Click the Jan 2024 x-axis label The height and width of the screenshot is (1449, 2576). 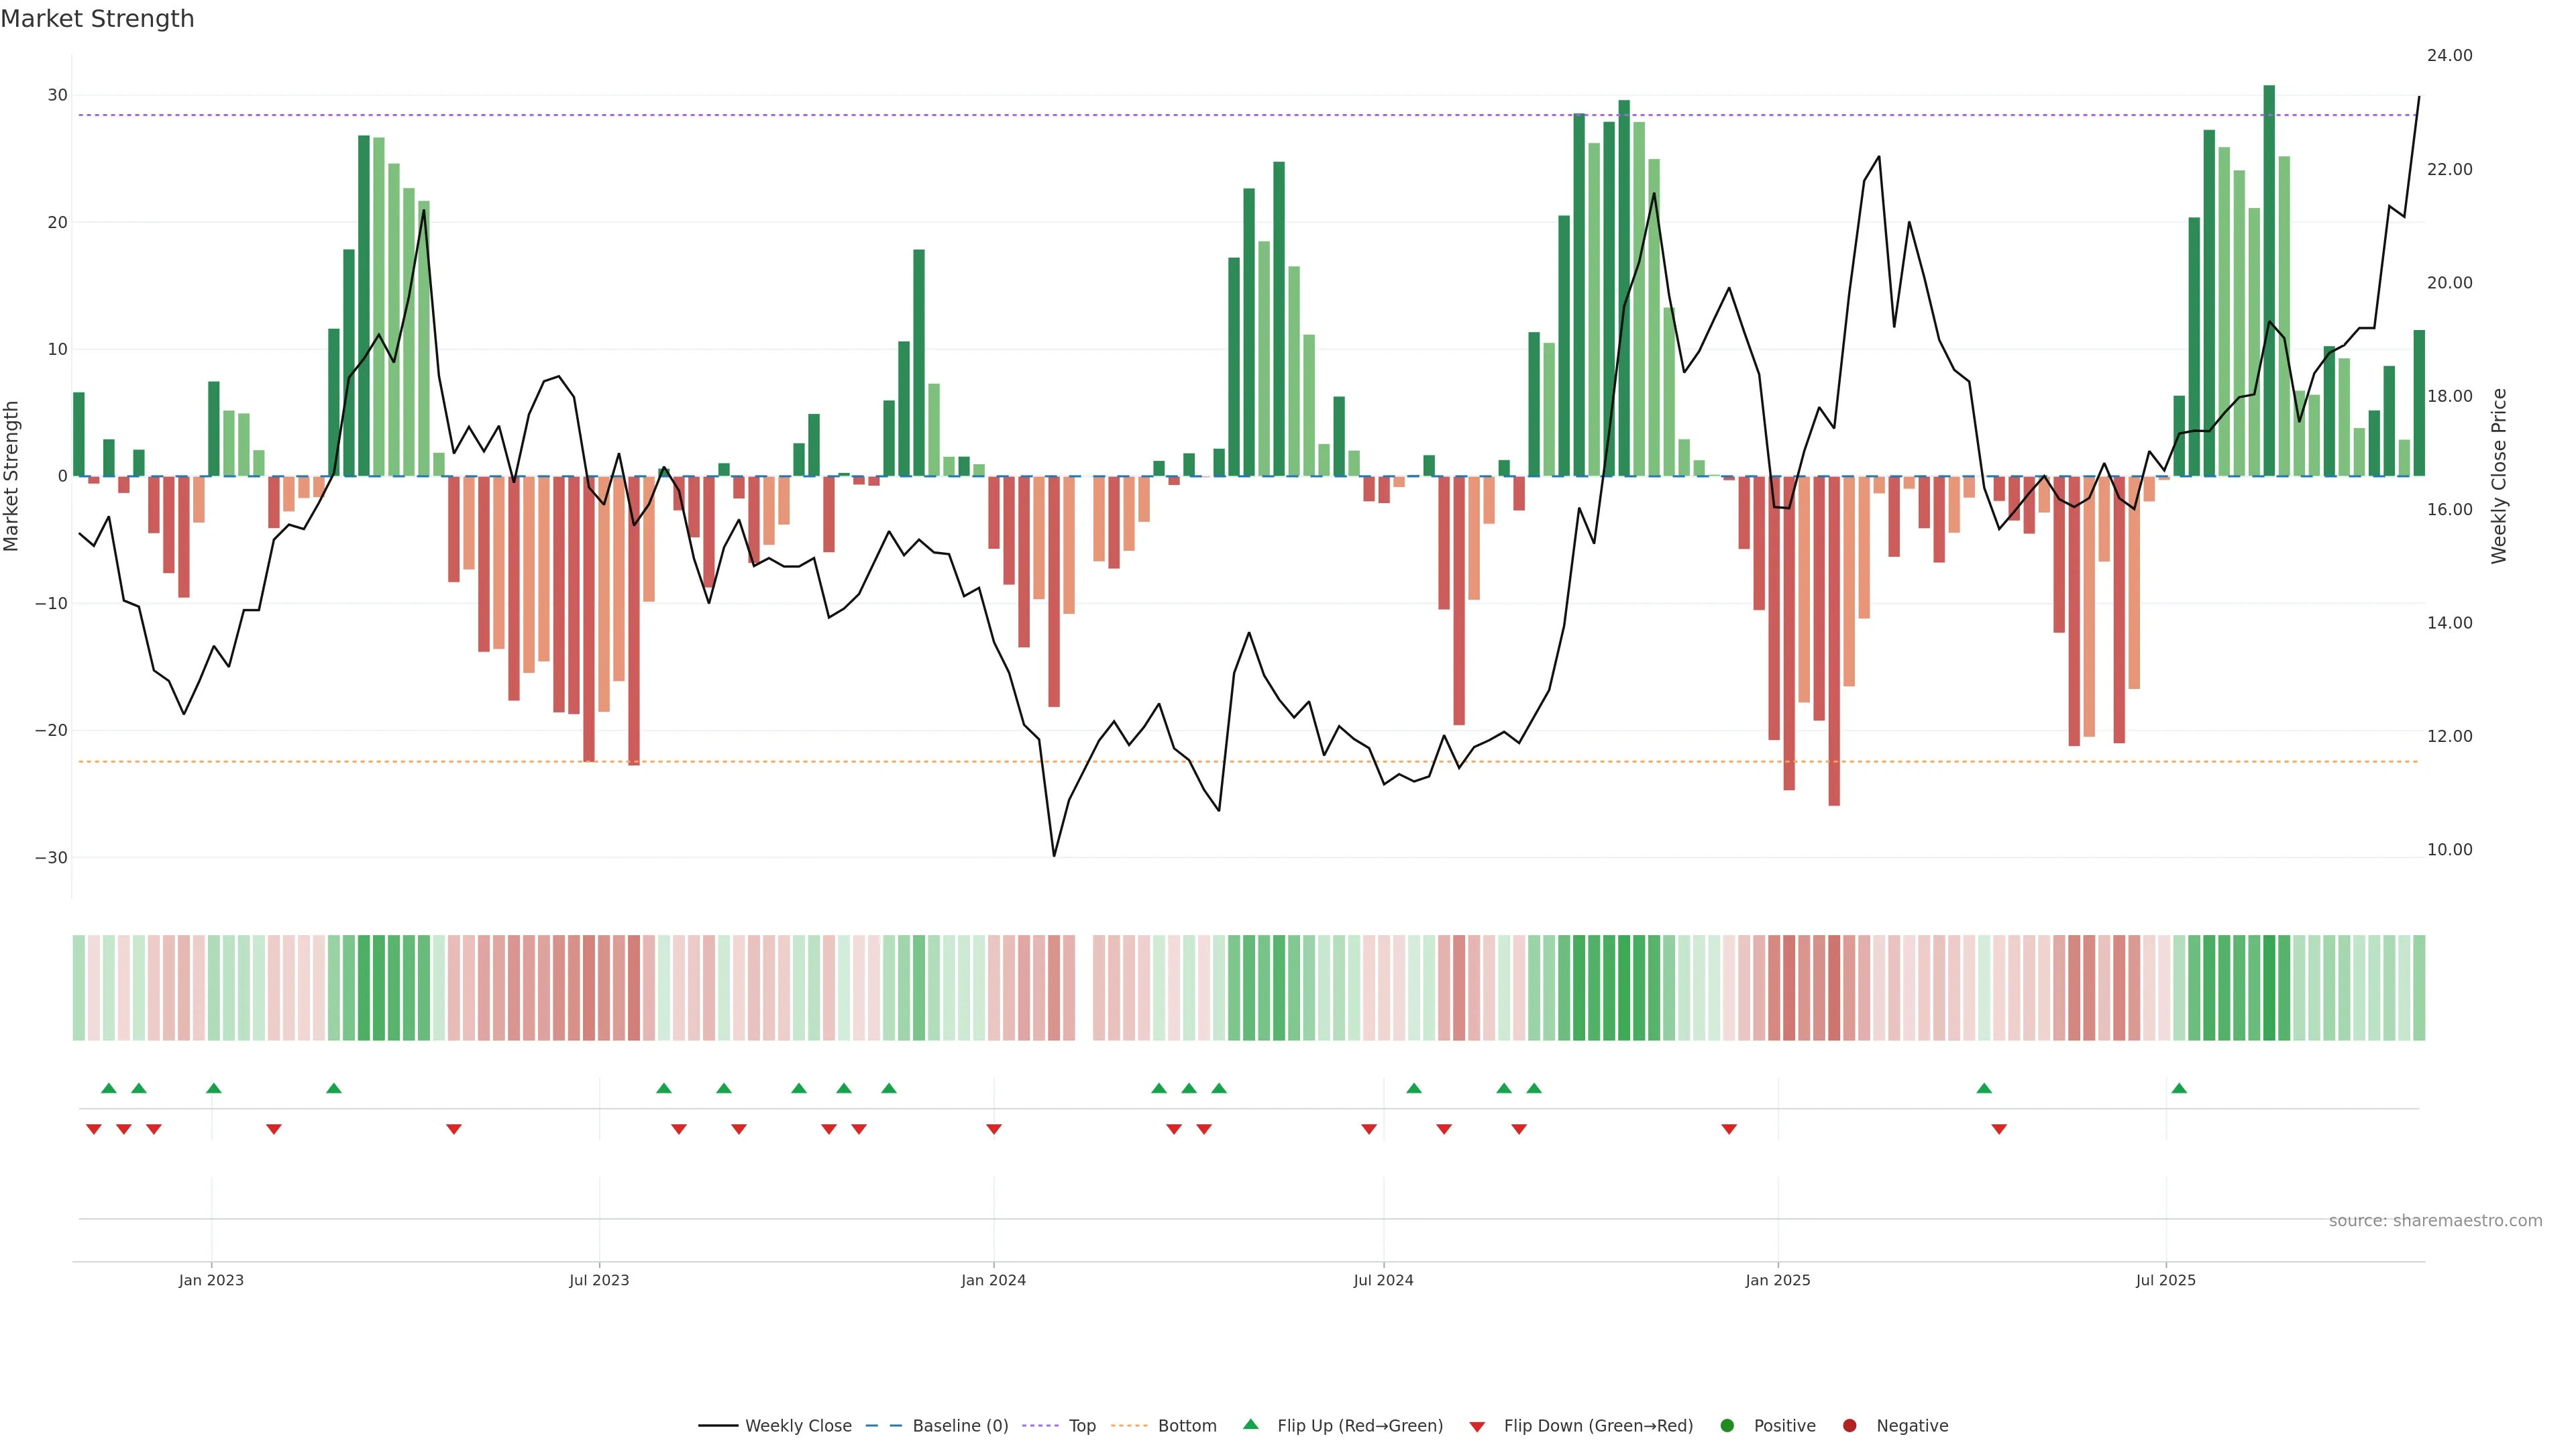pos(993,1280)
